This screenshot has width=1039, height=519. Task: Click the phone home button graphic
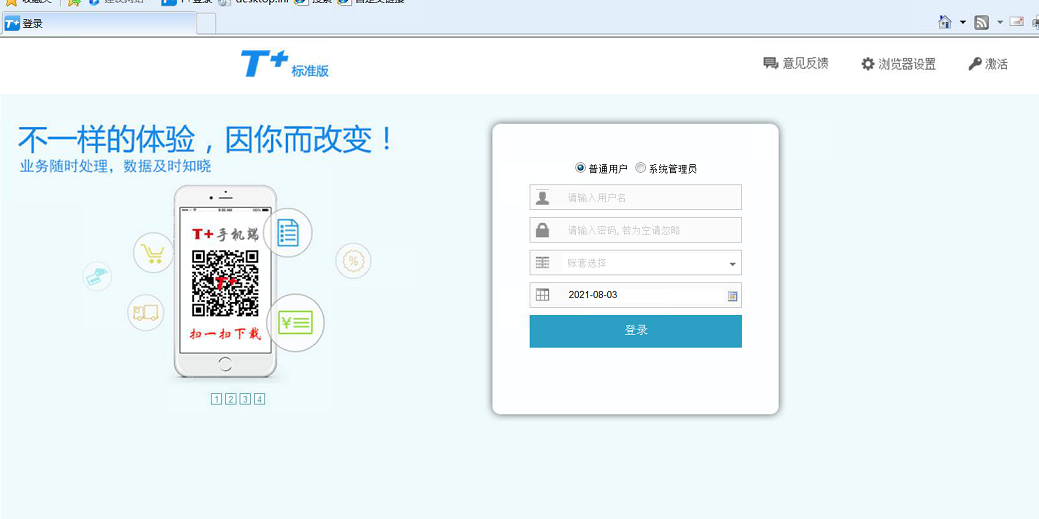[225, 363]
